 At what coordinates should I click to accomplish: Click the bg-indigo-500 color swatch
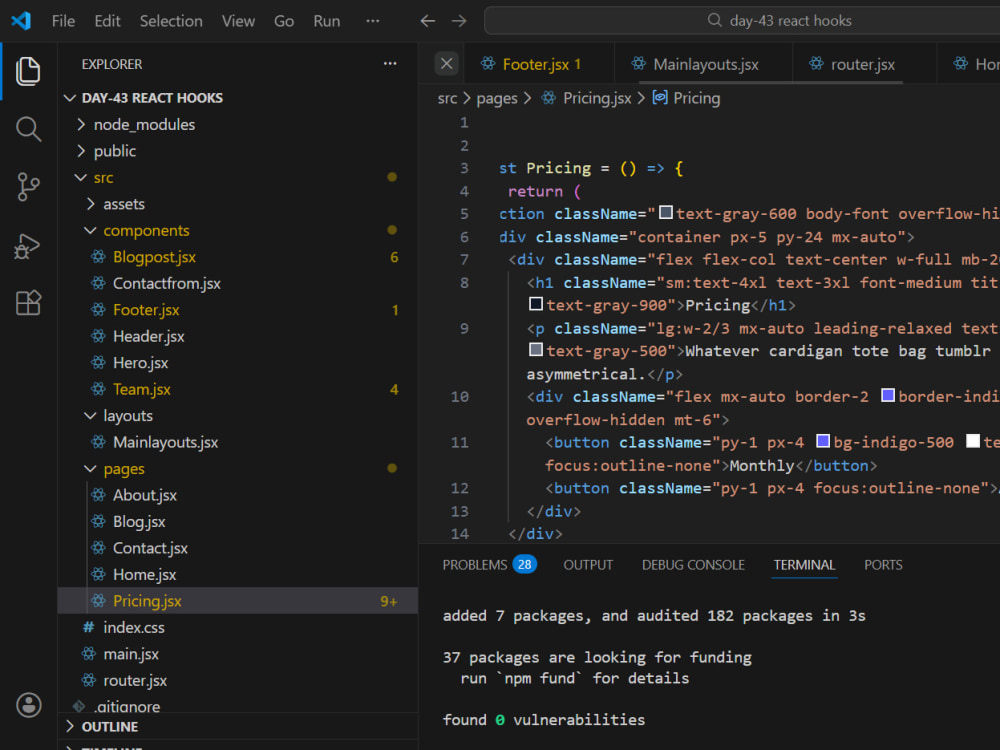823,441
